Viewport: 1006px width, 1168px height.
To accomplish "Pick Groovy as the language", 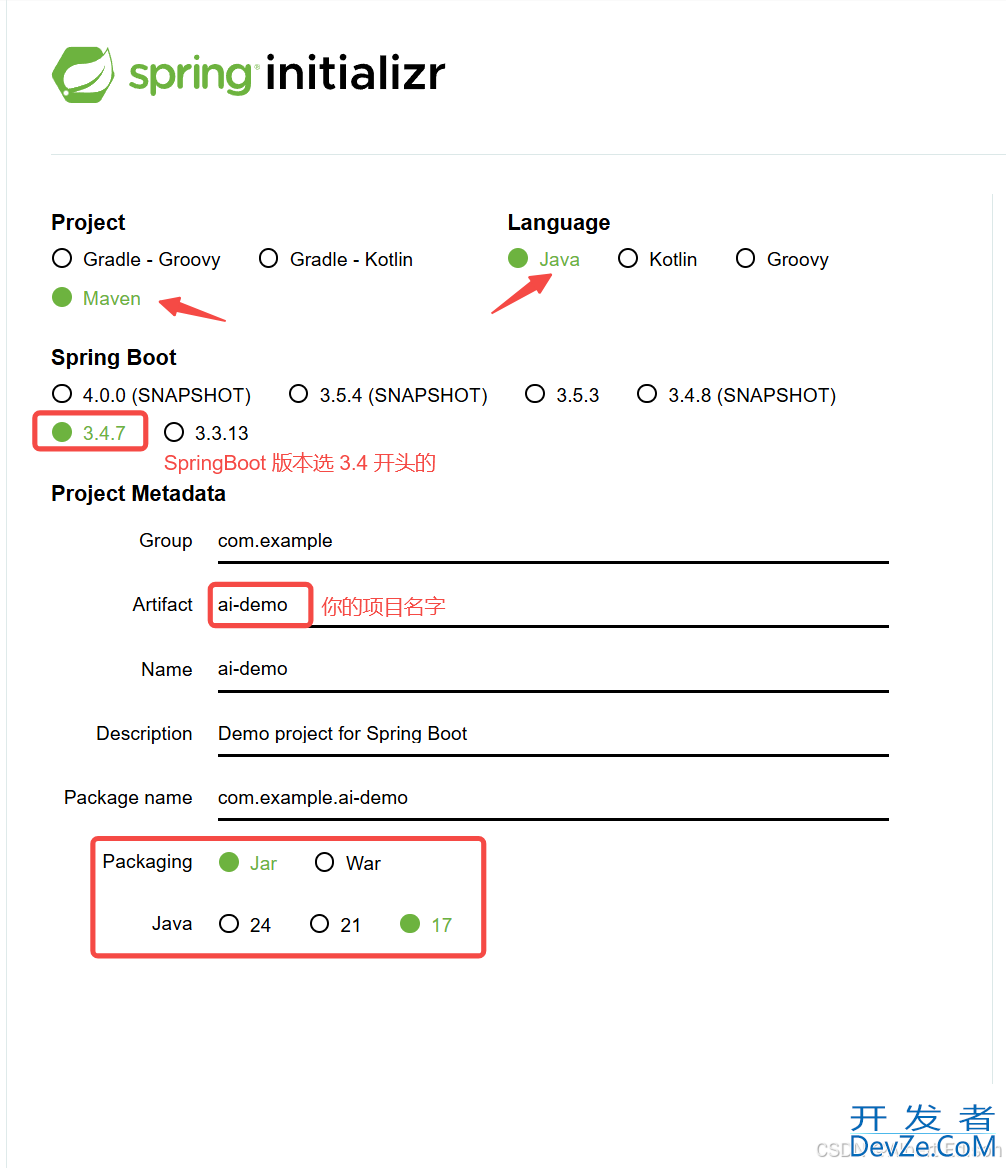I will point(782,259).
